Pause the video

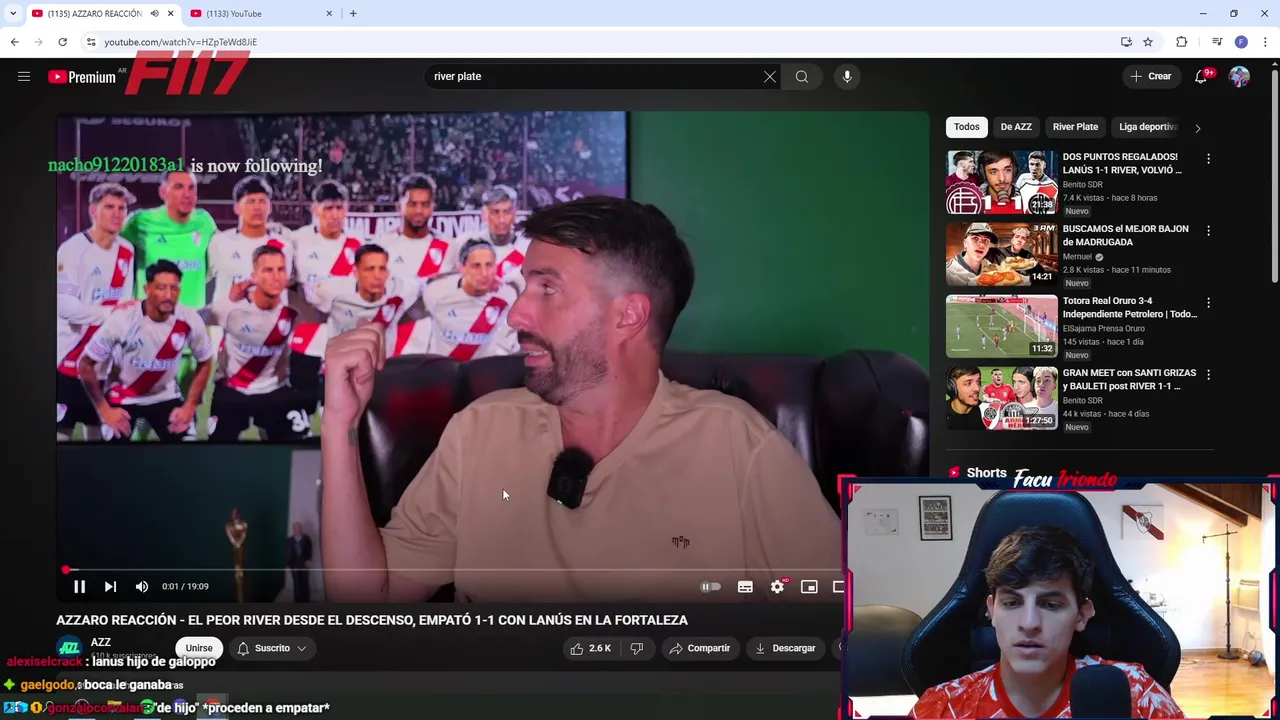pos(79,587)
